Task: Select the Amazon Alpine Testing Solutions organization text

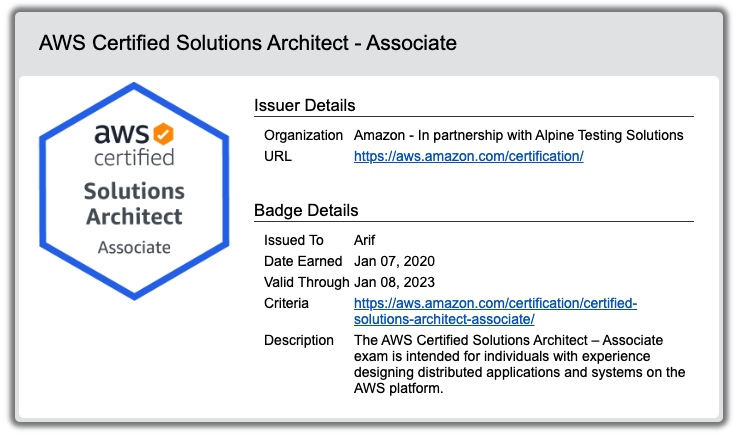Action: 518,136
